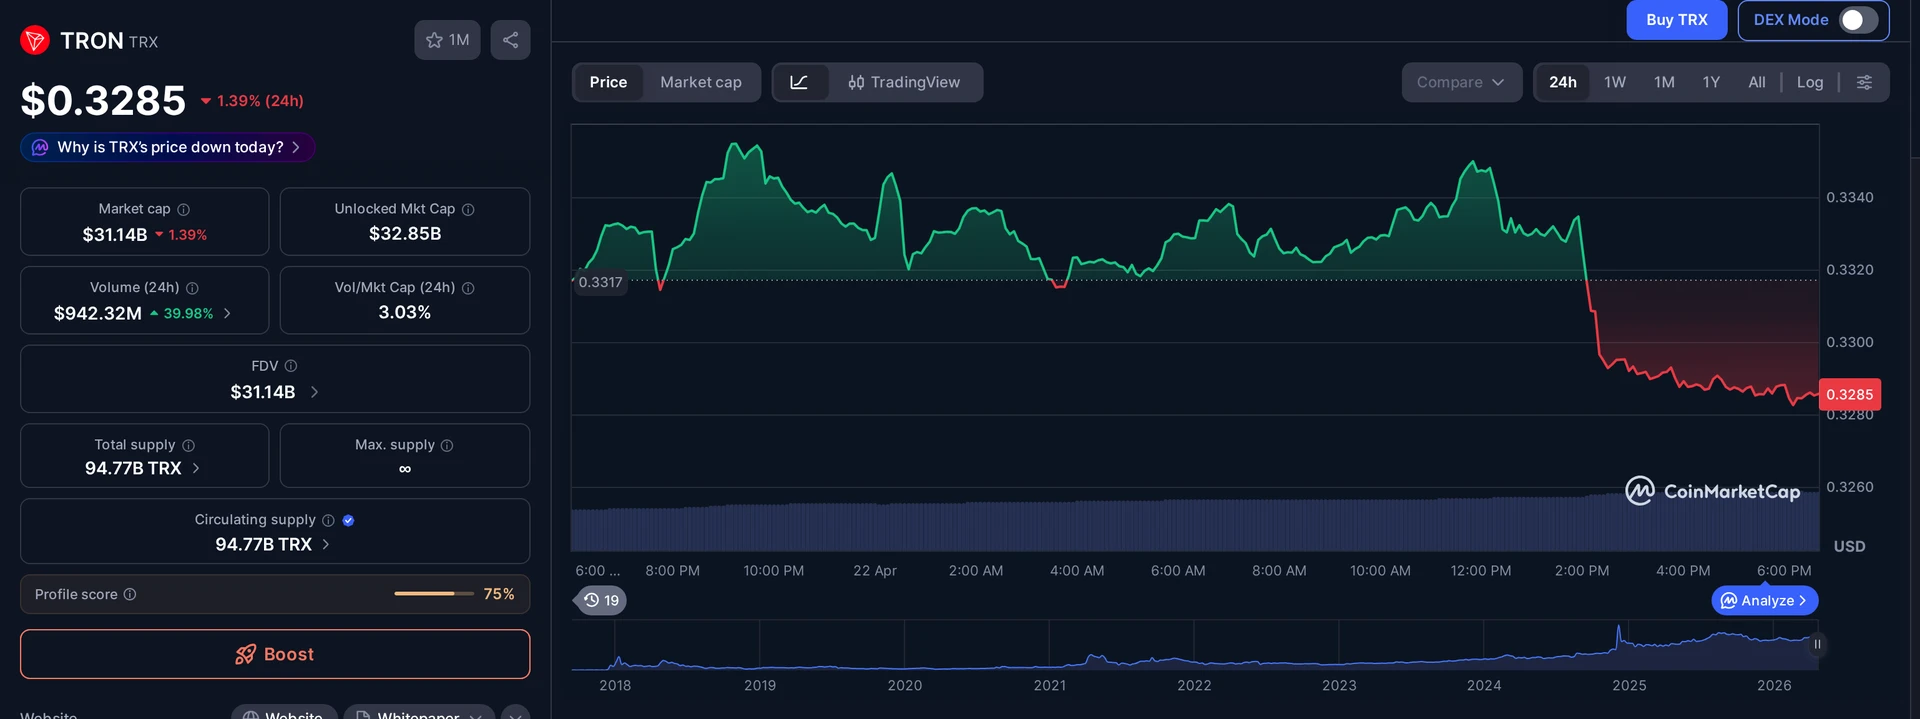
Task: Expand more links chevron button
Action: 515,712
